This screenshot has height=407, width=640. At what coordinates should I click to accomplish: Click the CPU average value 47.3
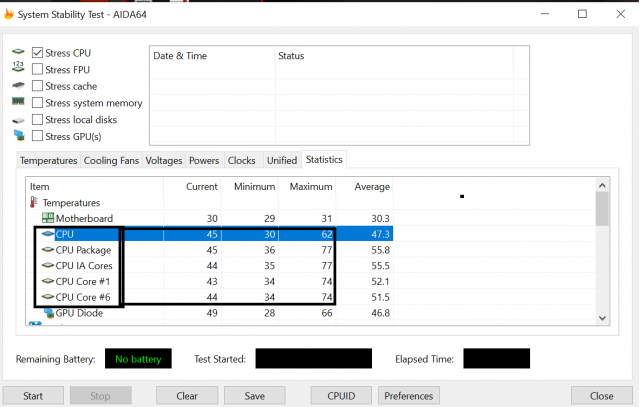380,234
